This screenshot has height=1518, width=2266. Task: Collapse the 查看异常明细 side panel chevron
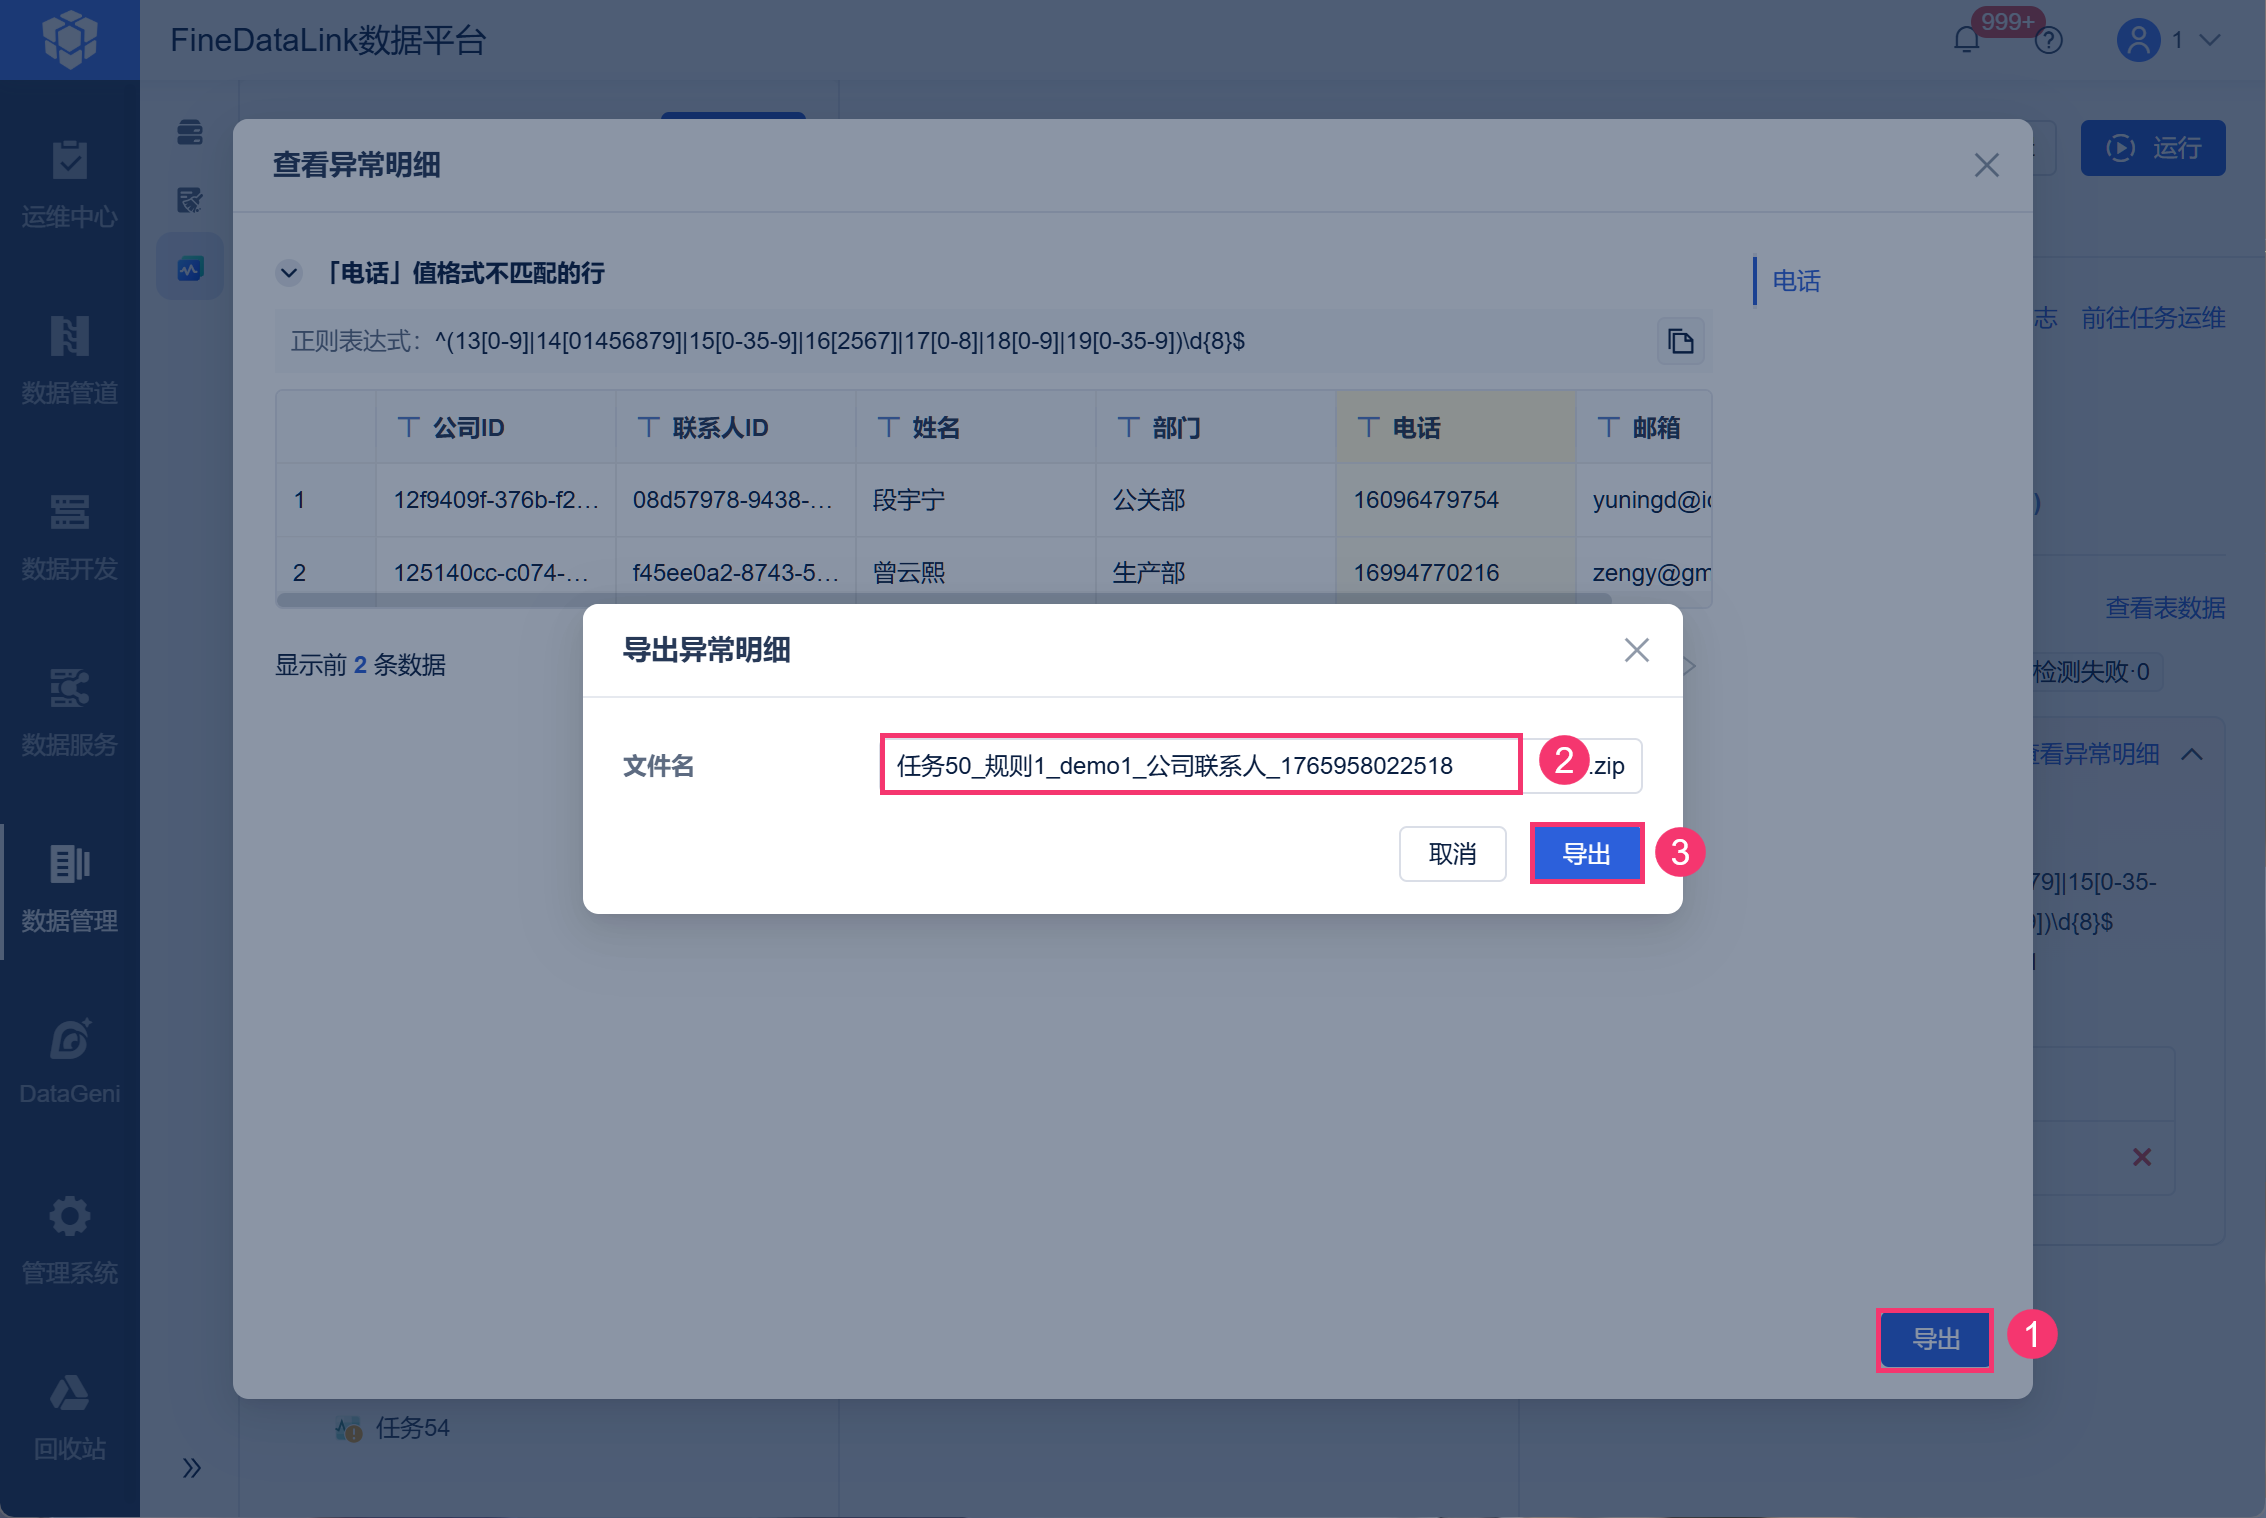2192,754
